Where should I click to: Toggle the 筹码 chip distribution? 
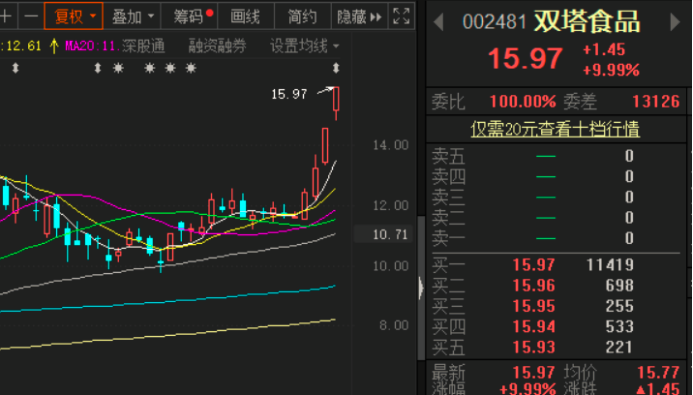click(x=189, y=16)
